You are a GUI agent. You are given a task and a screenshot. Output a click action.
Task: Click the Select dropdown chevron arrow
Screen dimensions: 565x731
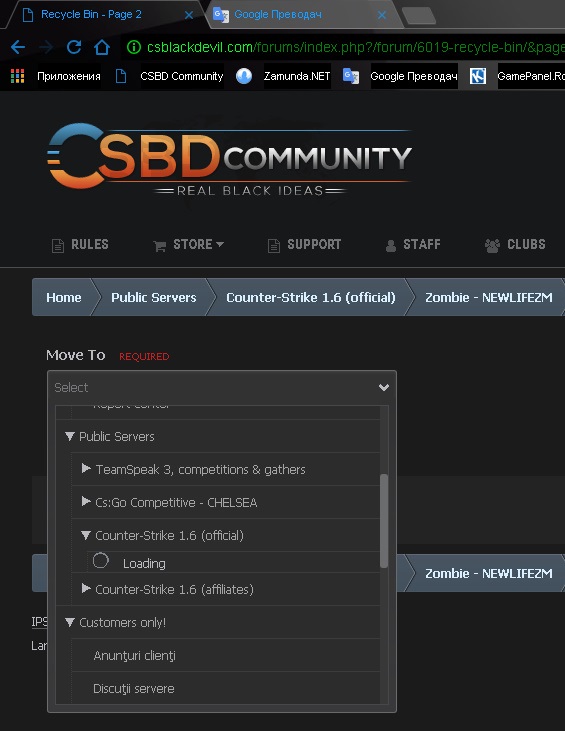(x=384, y=387)
